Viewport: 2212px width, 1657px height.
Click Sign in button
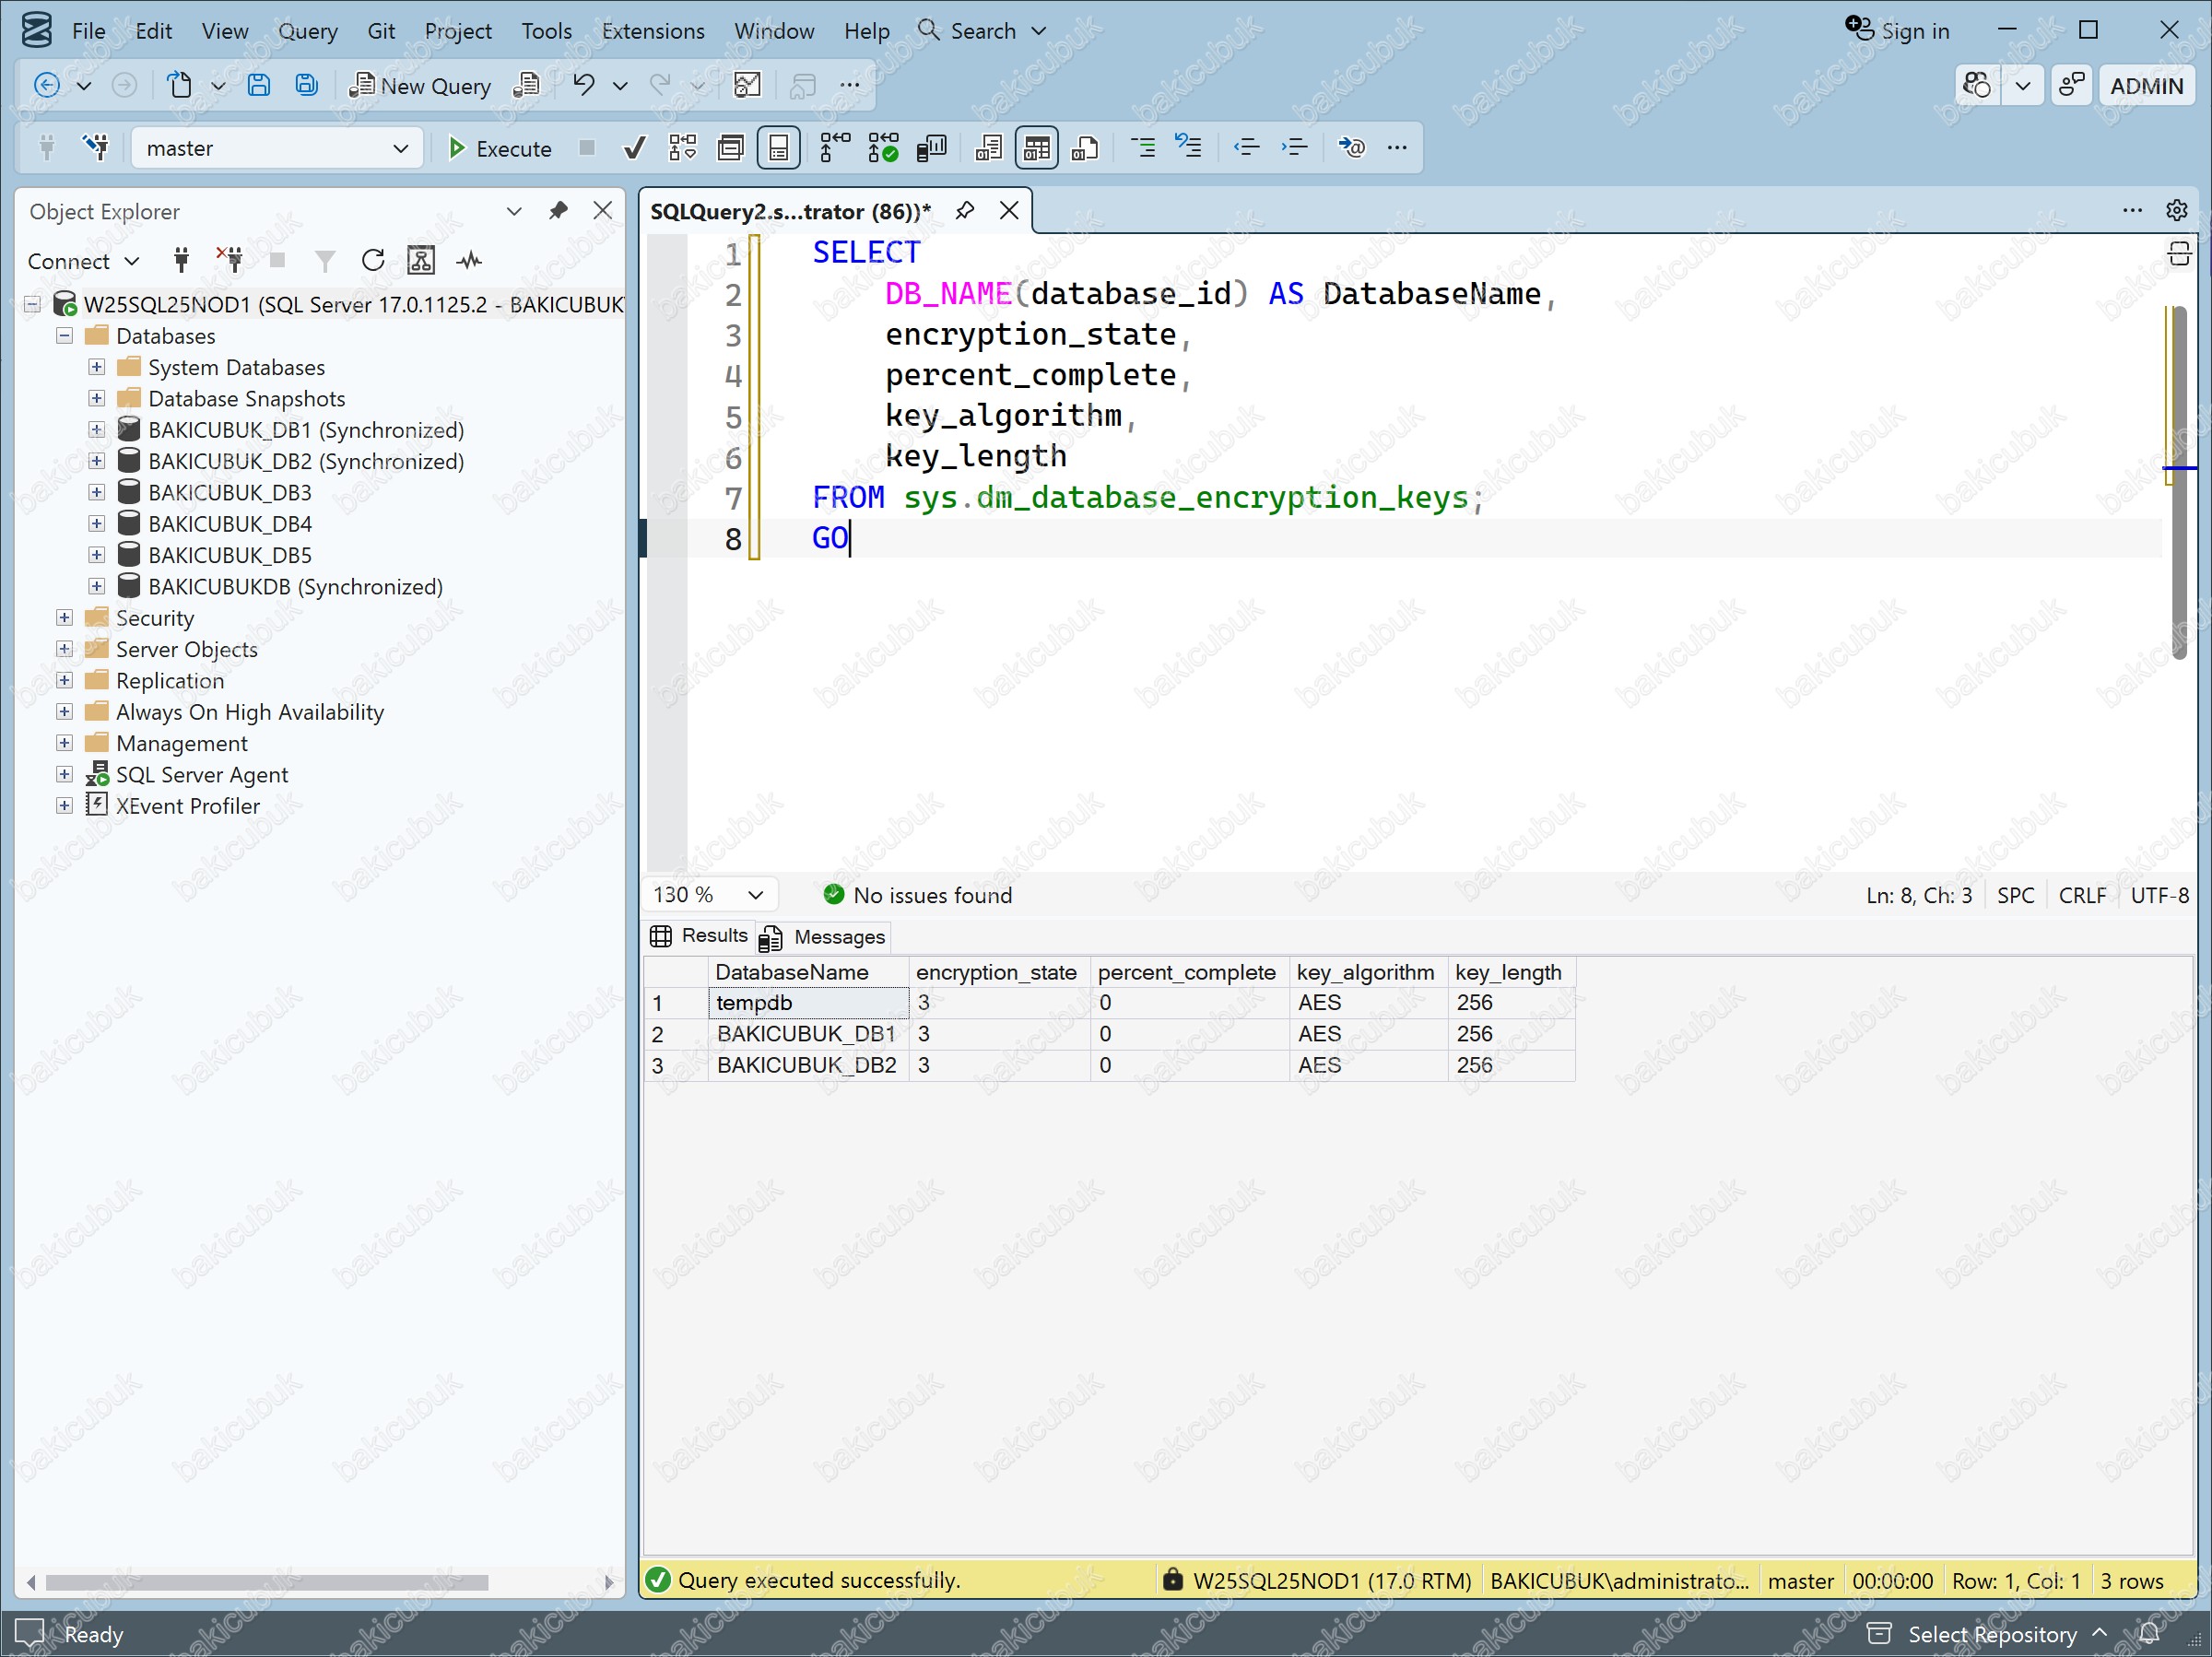tap(1897, 31)
